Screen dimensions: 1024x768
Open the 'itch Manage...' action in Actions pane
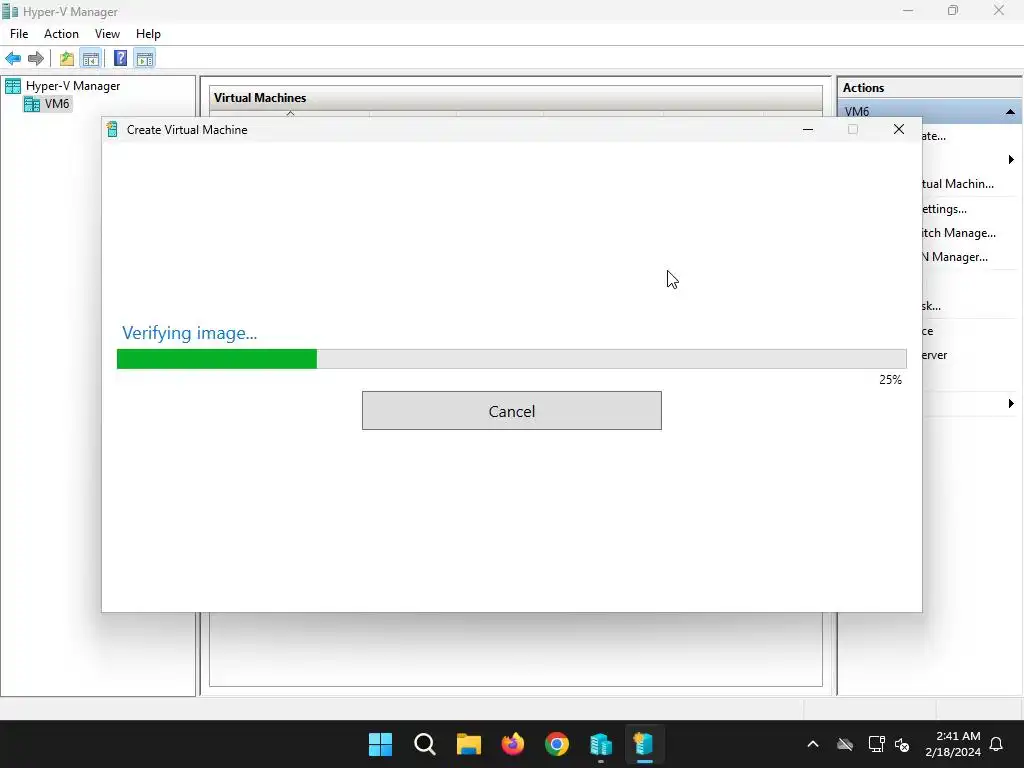959,233
